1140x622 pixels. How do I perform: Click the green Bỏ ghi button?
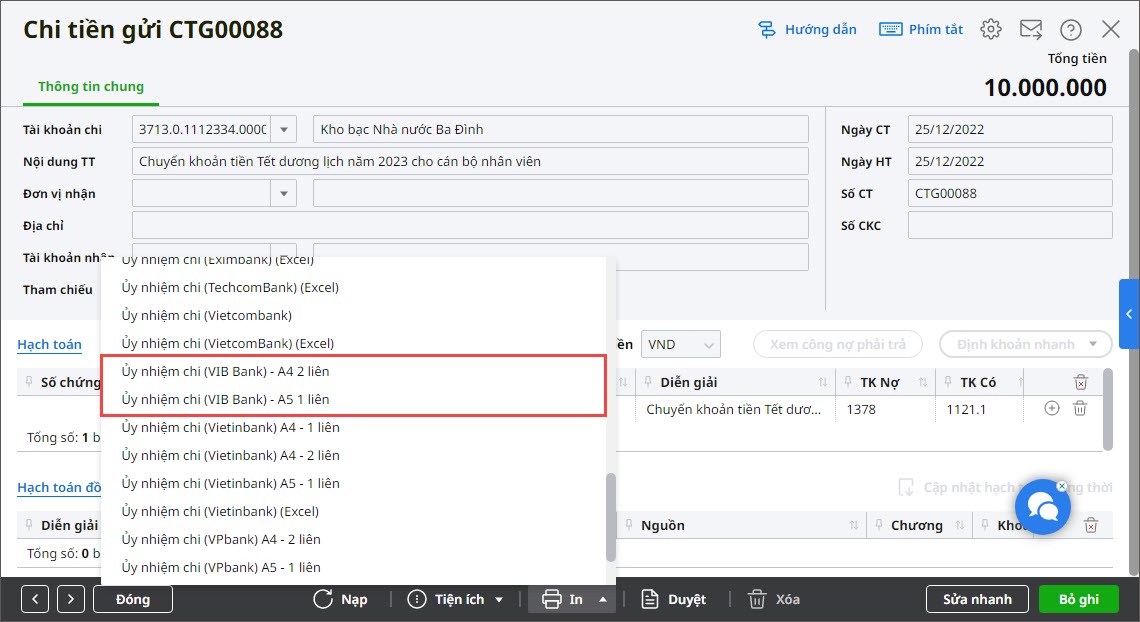click(1079, 599)
